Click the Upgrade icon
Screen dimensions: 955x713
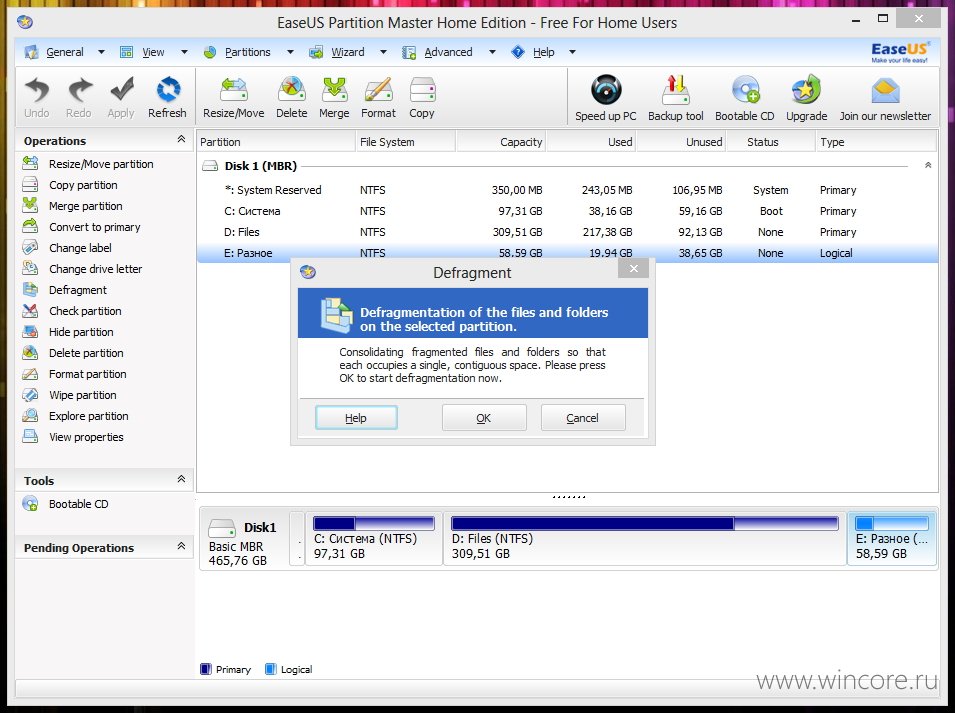806,99
